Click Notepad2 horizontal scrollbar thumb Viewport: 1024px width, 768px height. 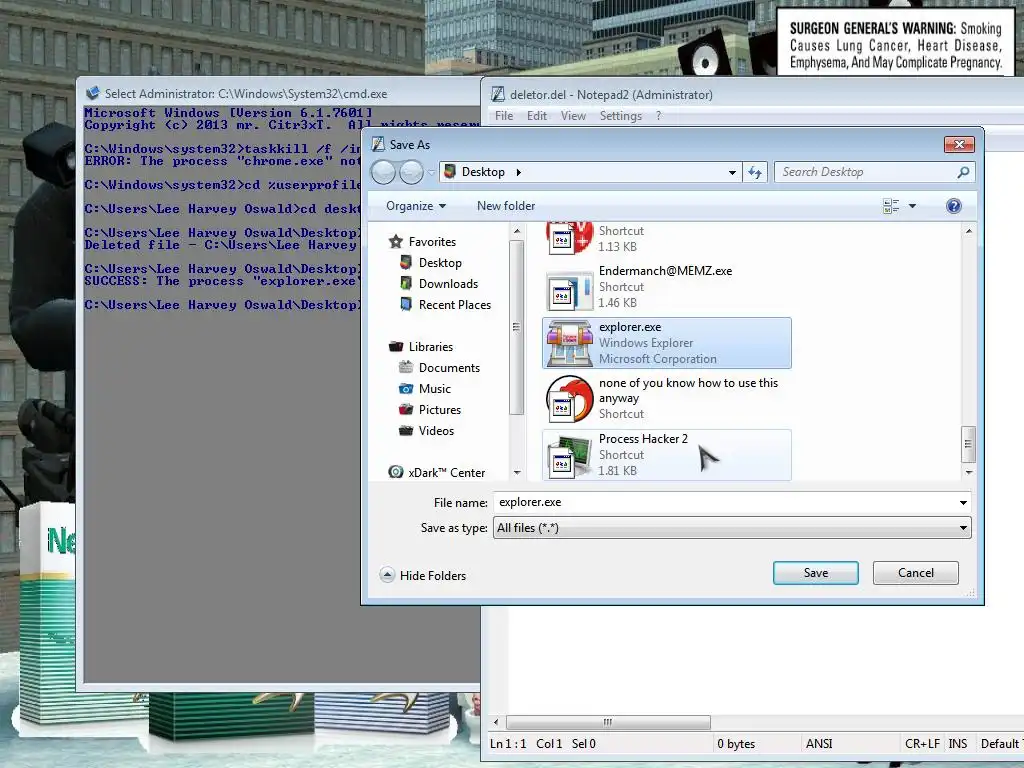click(608, 722)
